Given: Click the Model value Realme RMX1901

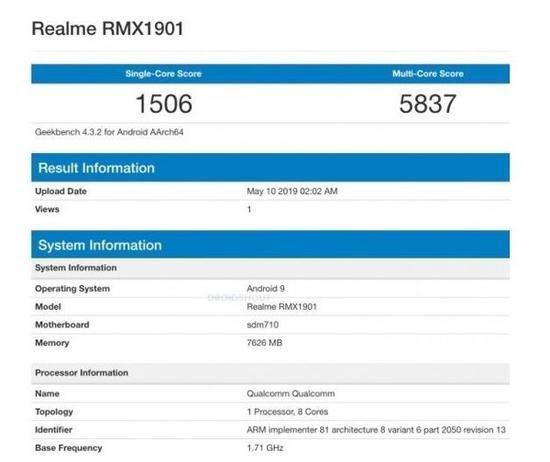Looking at the screenshot, I should (282, 307).
